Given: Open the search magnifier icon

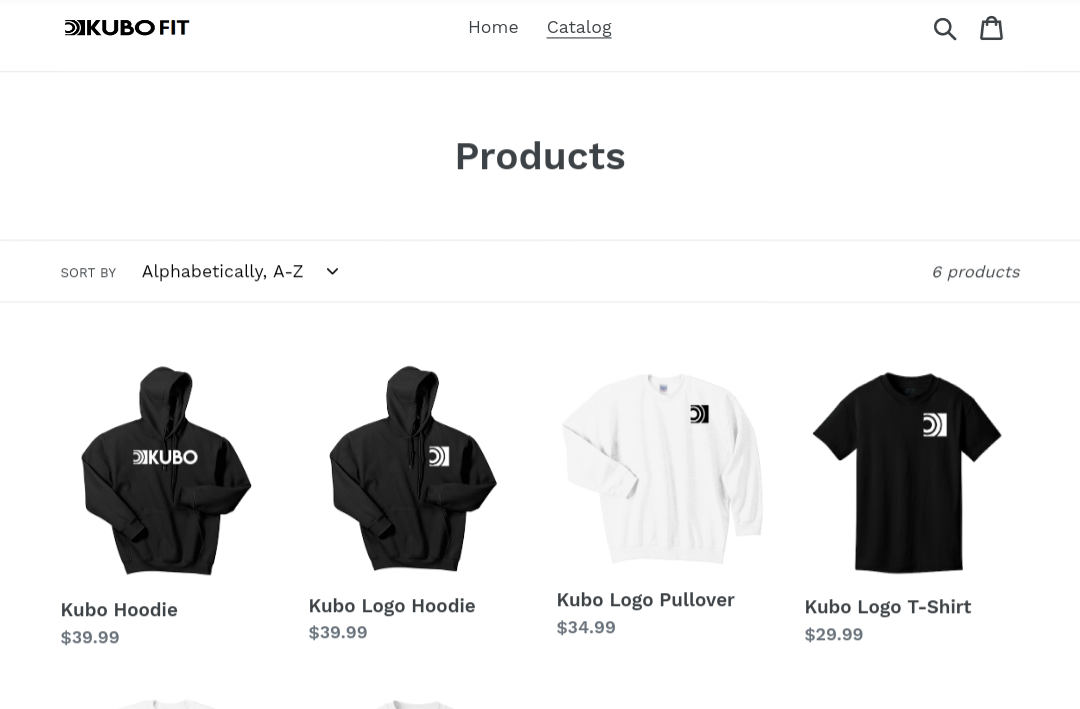Looking at the screenshot, I should click(x=944, y=28).
